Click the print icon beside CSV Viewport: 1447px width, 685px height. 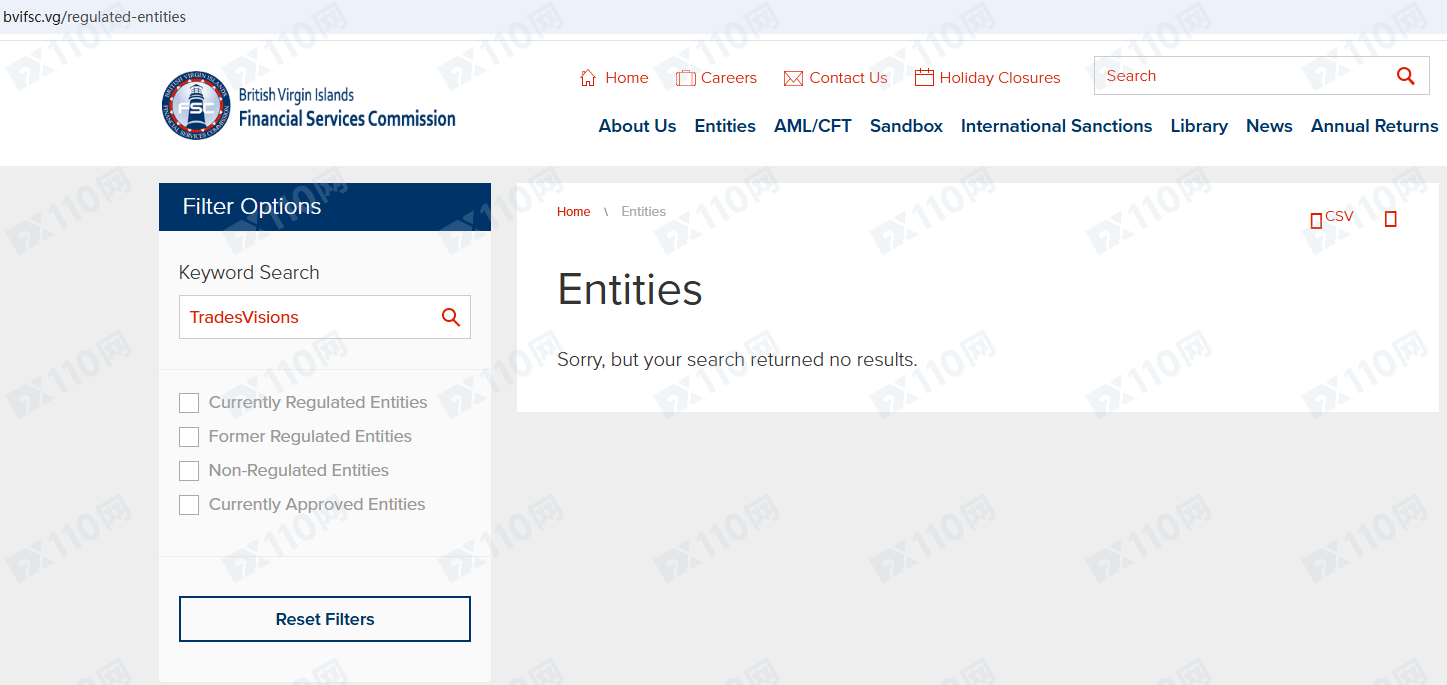click(x=1390, y=219)
